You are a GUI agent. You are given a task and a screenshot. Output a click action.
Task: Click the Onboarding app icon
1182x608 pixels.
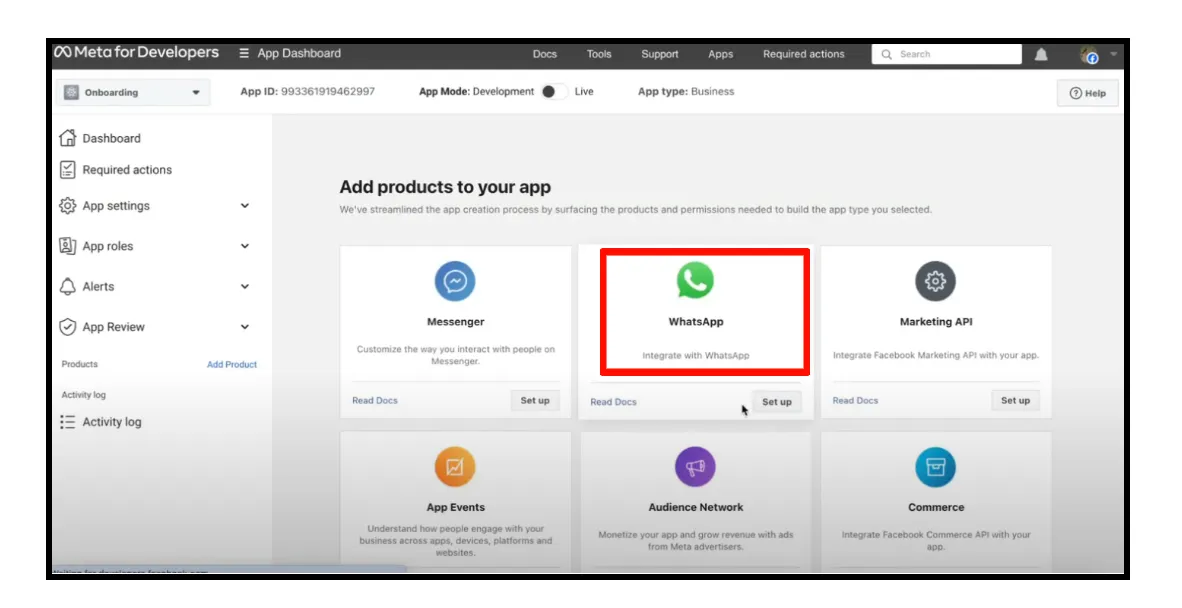tap(72, 92)
